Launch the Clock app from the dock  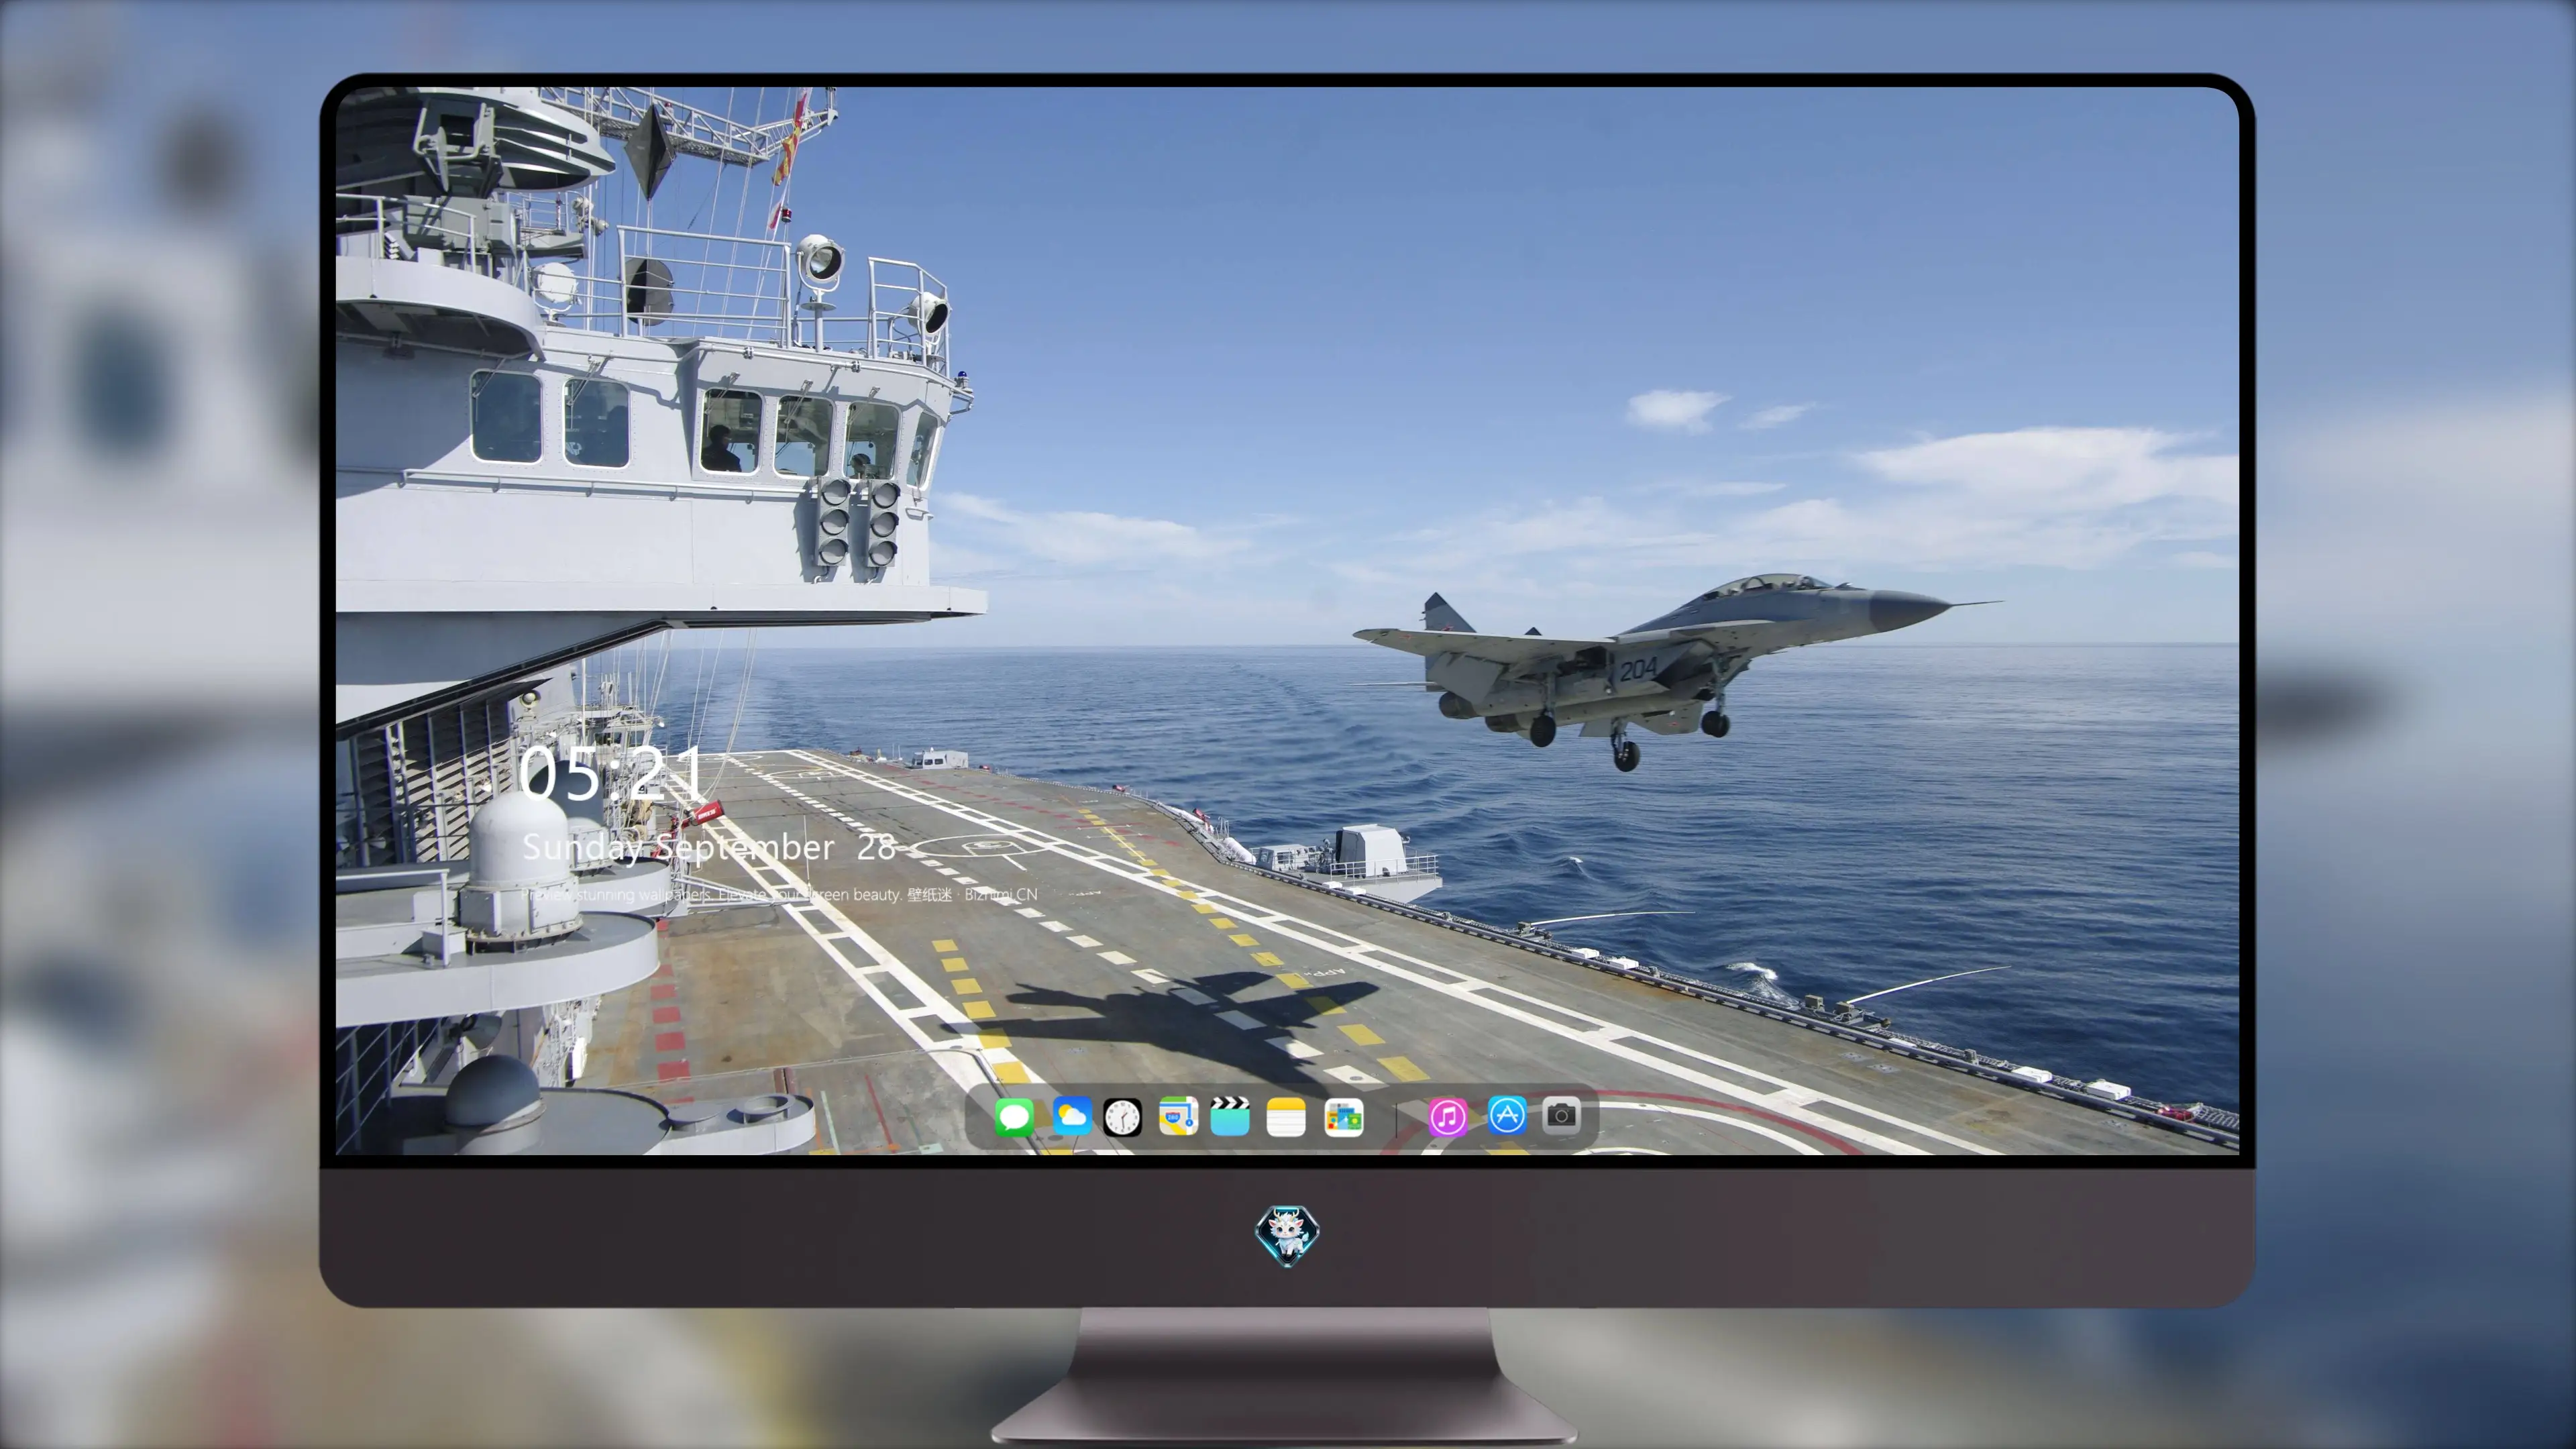click(1122, 1117)
